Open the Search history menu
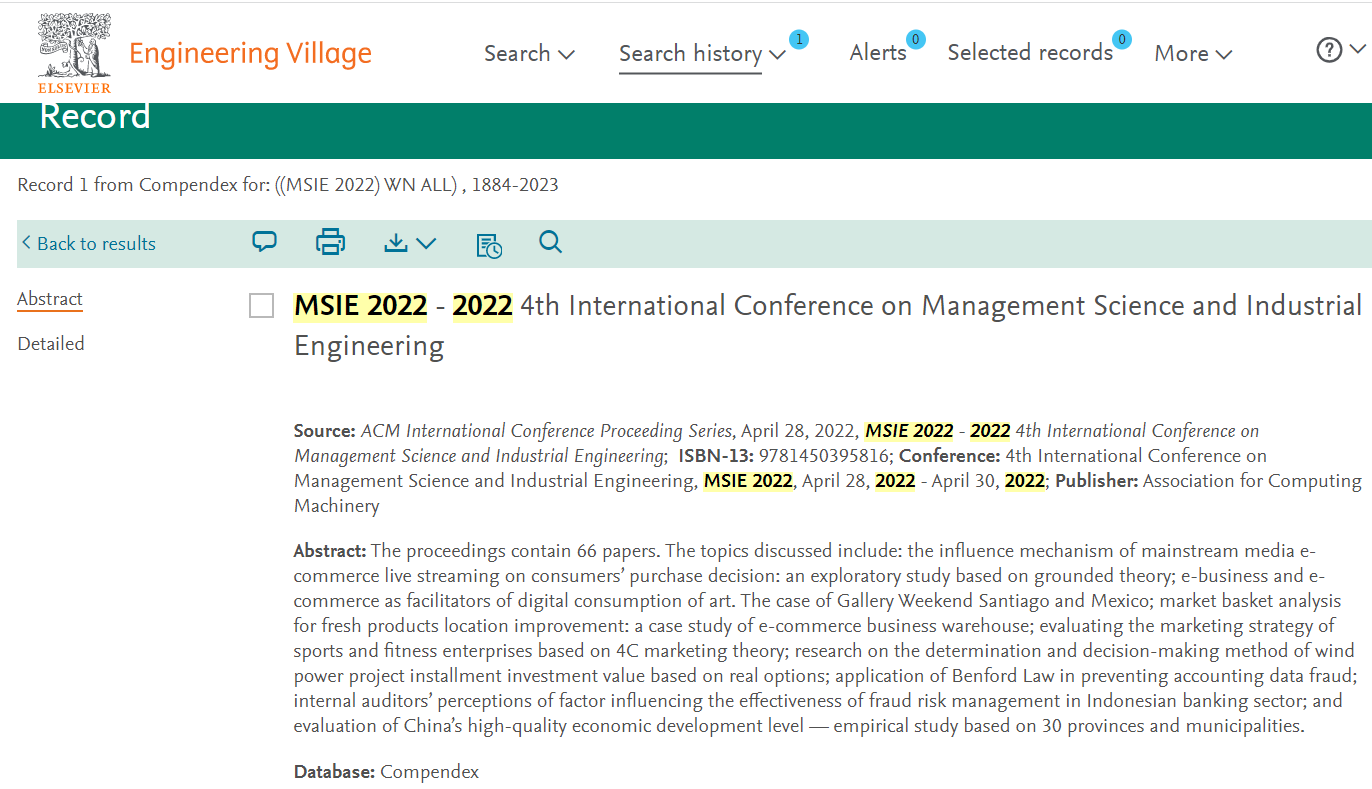 pos(702,53)
